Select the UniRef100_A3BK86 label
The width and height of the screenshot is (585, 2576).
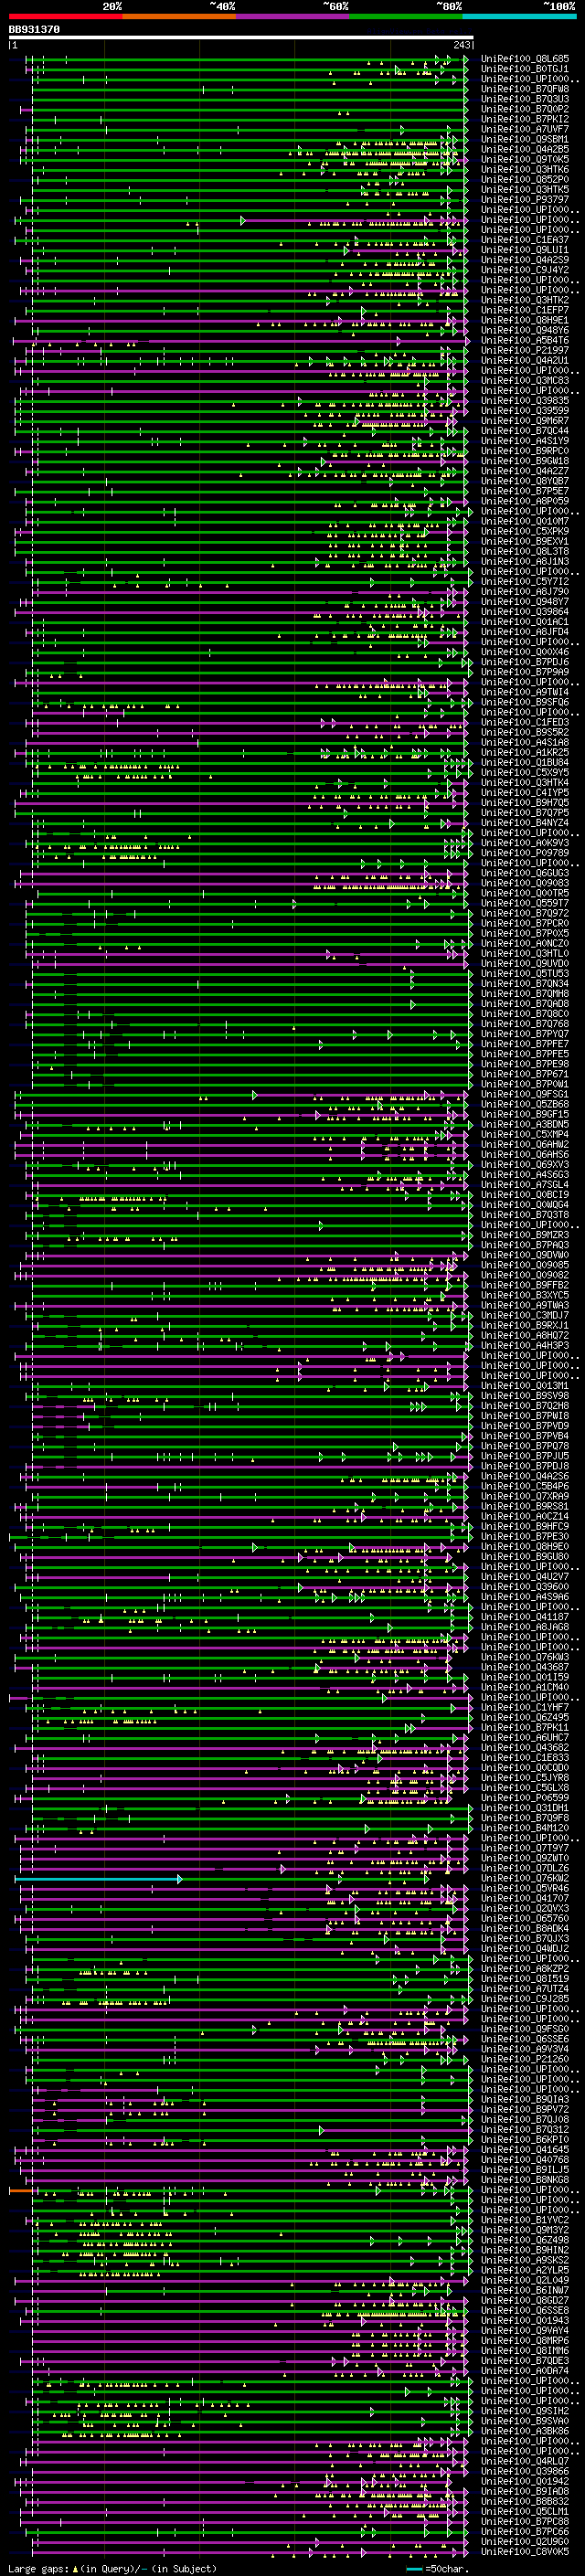[525, 2431]
